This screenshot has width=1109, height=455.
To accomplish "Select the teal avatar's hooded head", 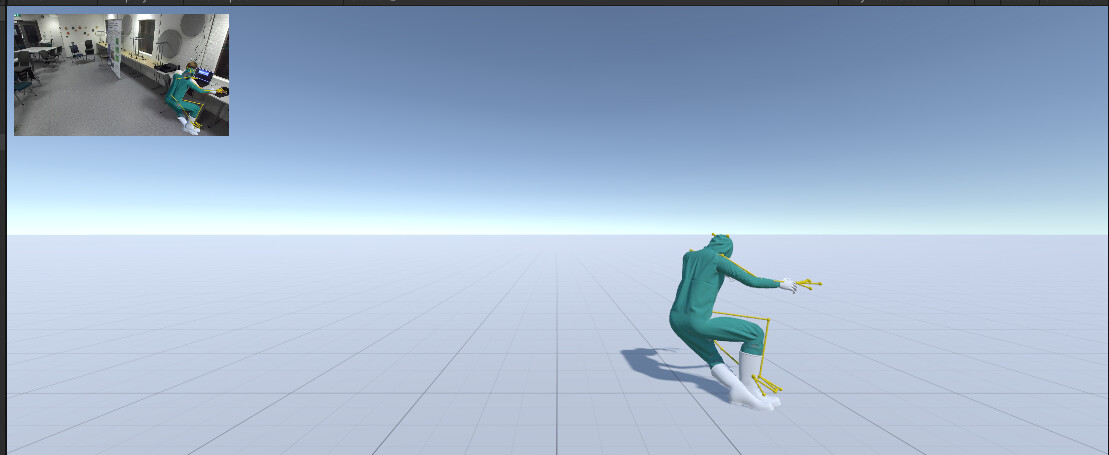I will [x=719, y=246].
